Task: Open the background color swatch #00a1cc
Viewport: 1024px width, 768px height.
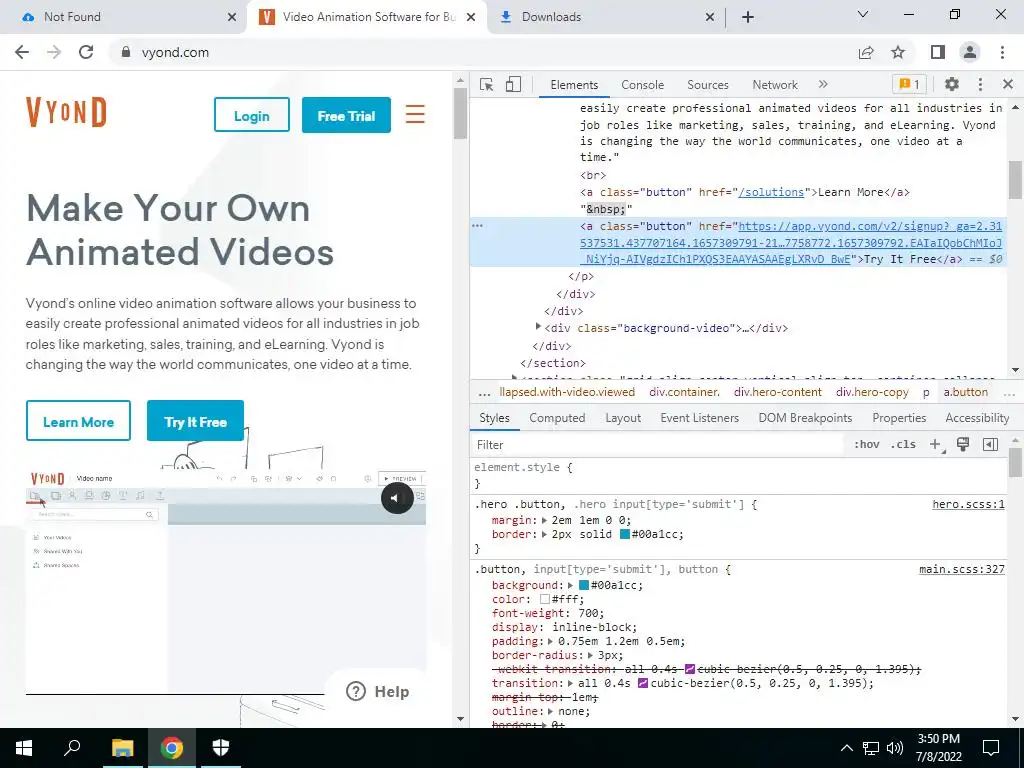Action: coord(584,585)
